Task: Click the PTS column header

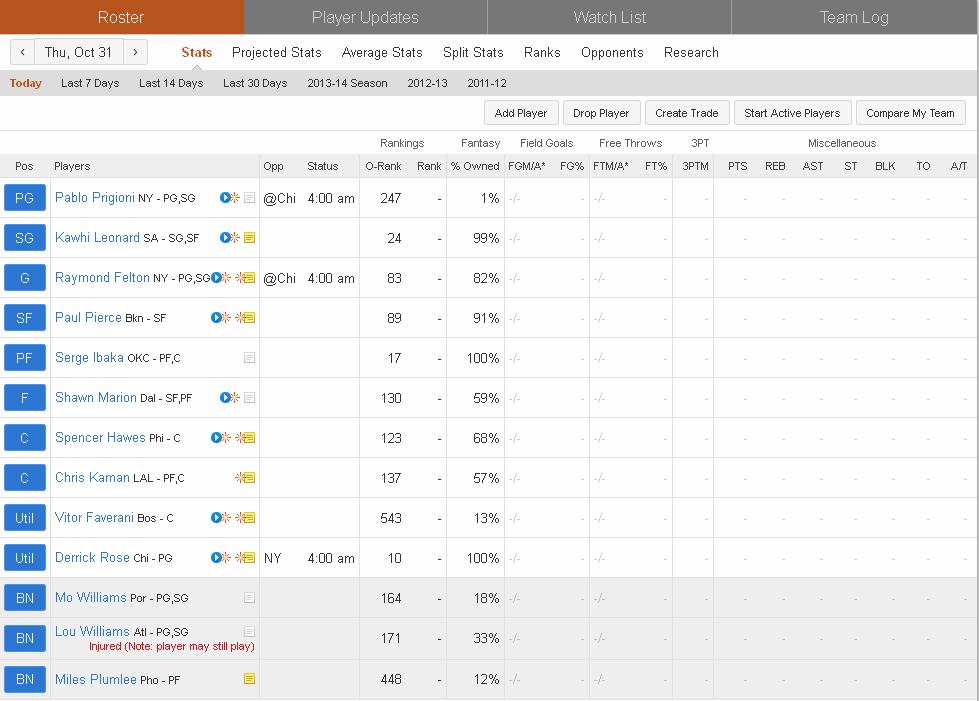Action: 737,166
